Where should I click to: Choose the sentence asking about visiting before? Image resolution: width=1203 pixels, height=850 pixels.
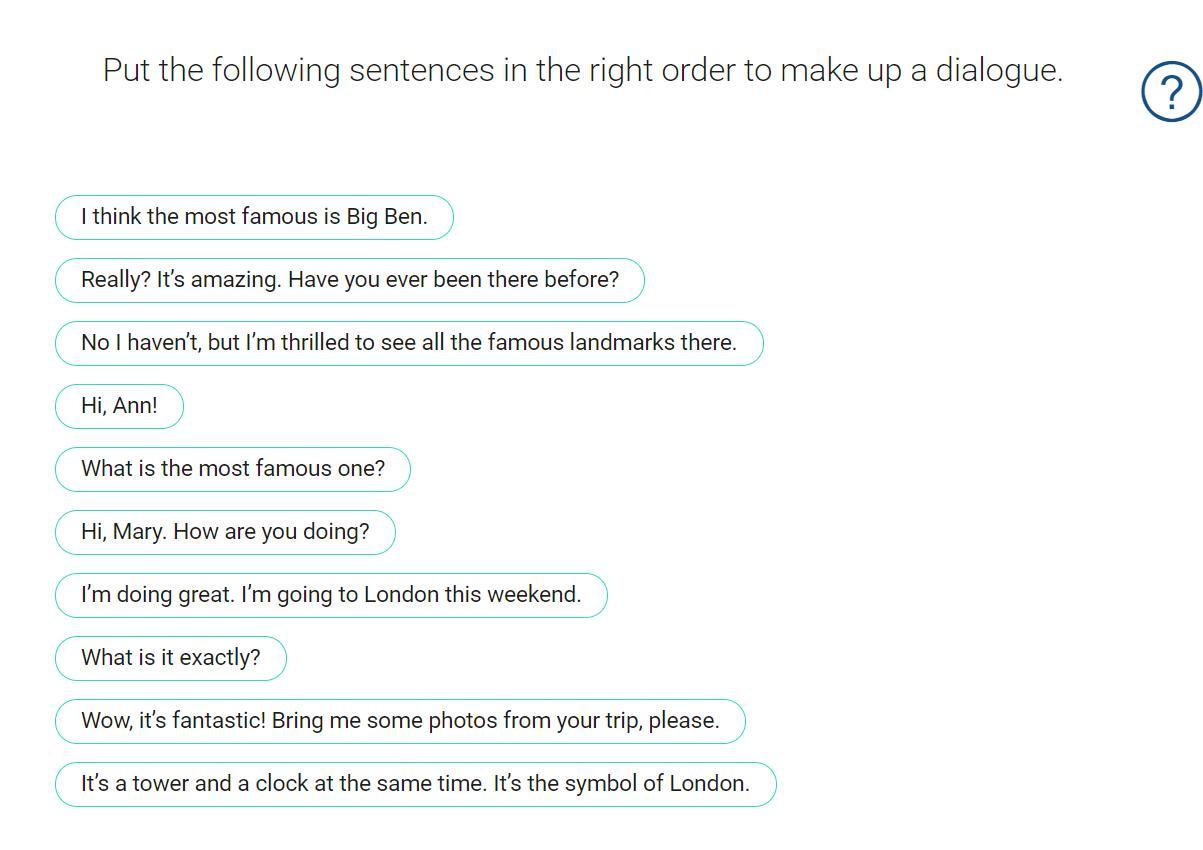point(349,280)
